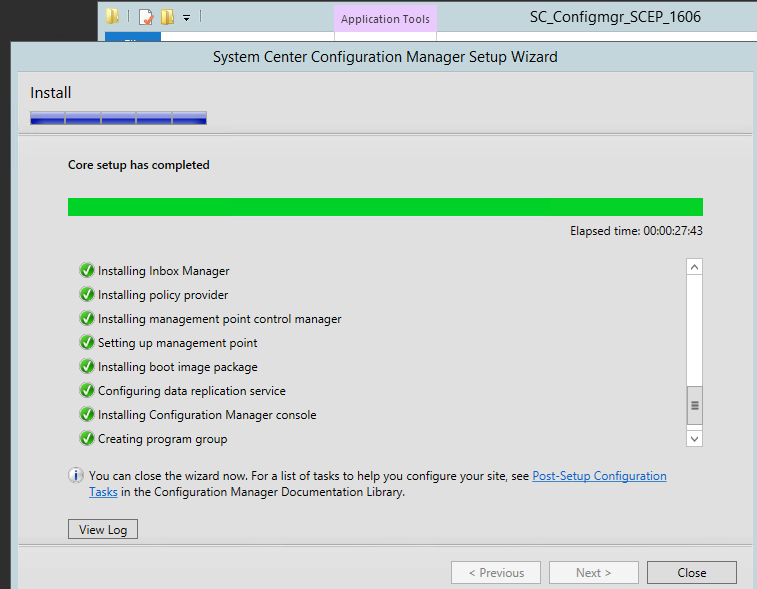Click check icon beside Creating program group
This screenshot has width=757, height=589.
87,438
